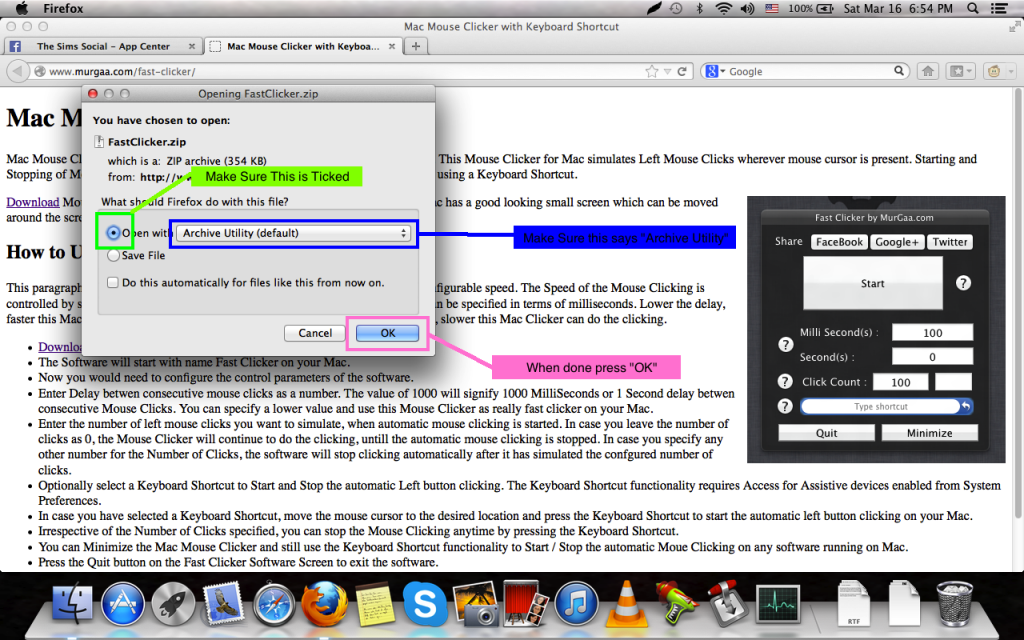Image resolution: width=1024 pixels, height=640 pixels.
Task: Expand arrow beside the monkey icon
Action: point(1010,71)
